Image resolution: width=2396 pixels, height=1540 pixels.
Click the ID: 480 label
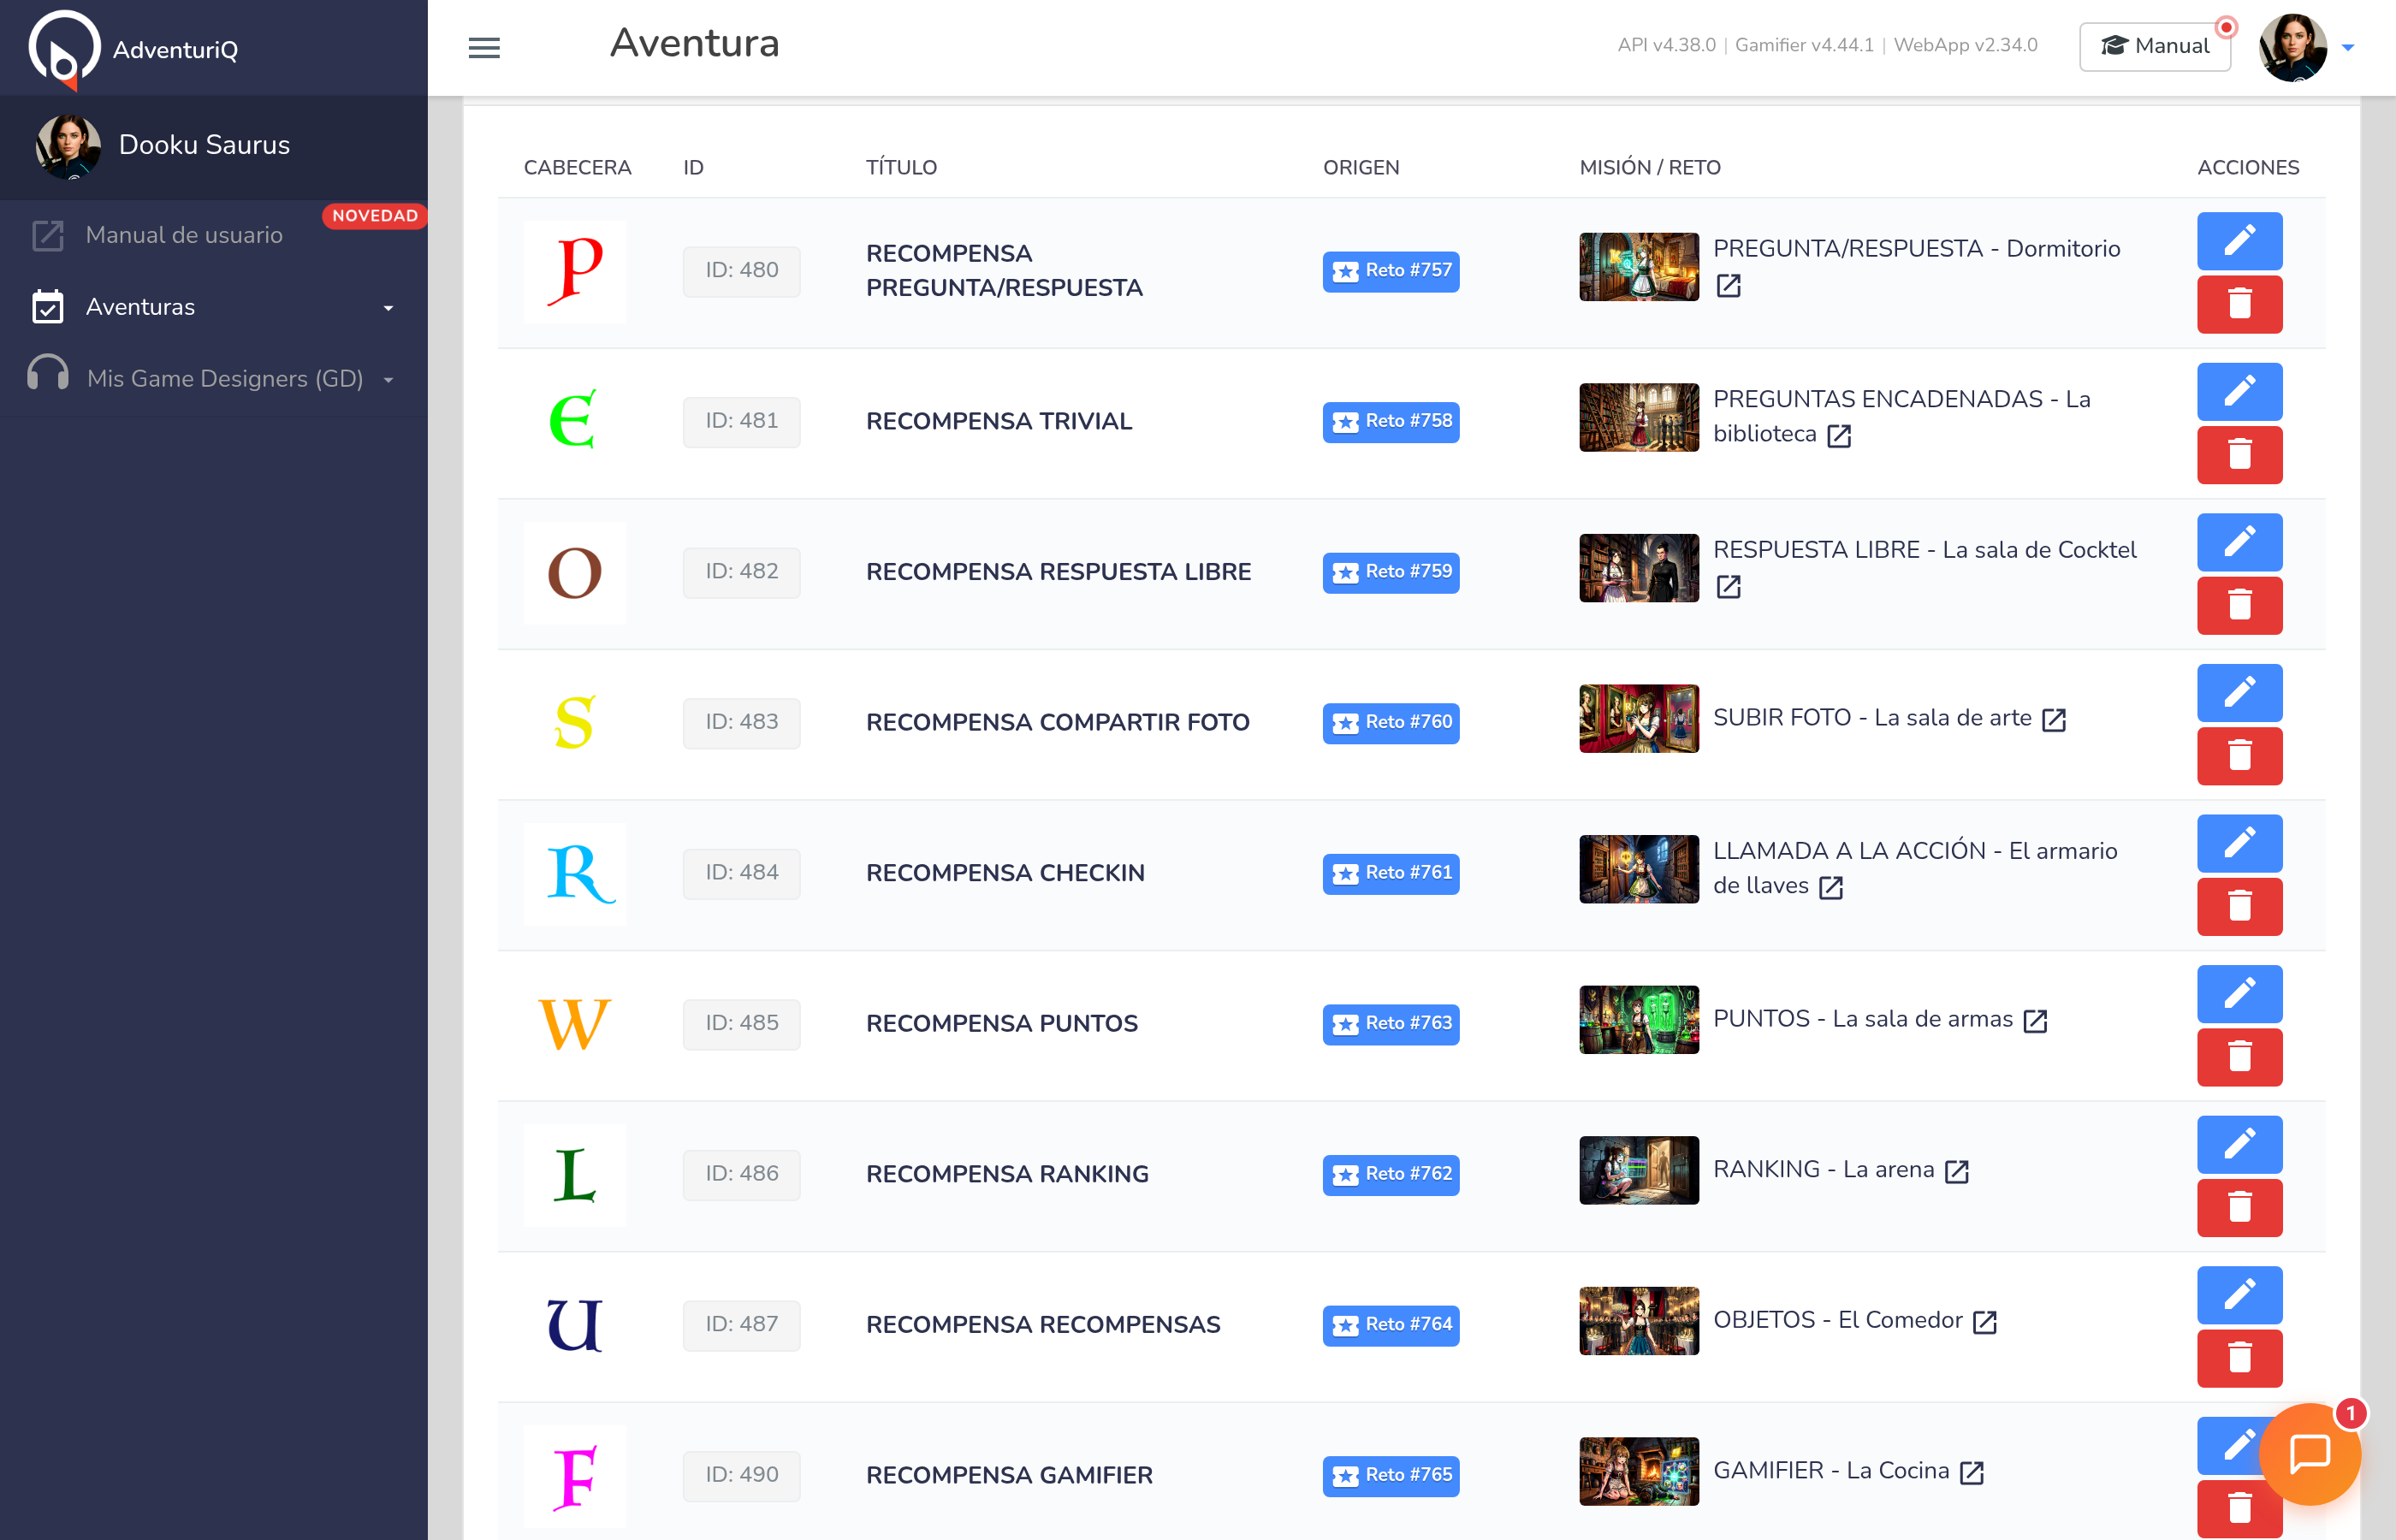click(x=741, y=271)
